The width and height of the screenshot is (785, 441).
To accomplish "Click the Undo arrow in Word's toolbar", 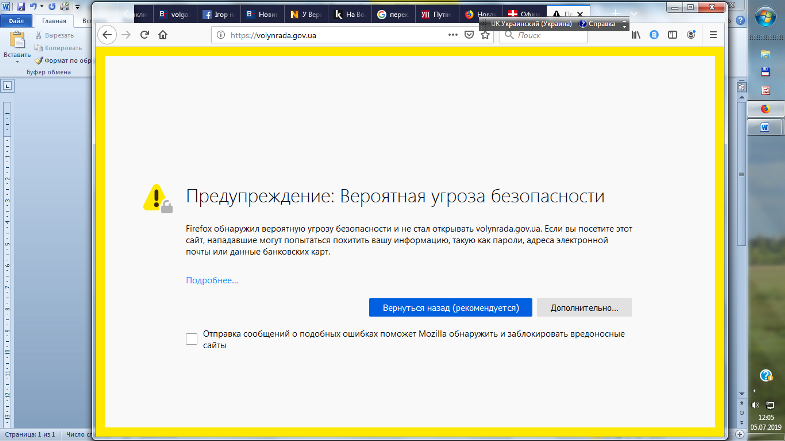I will point(33,6).
